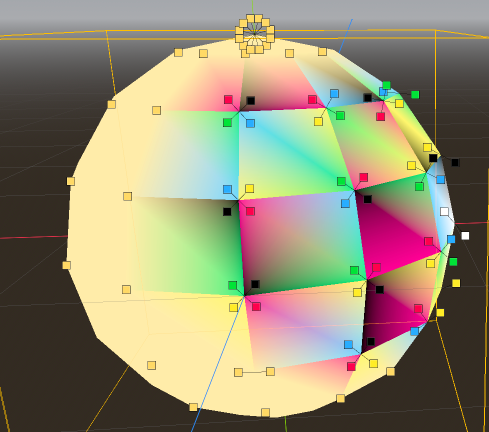Pick the green handle at the left green face's bottom corner
The image size is (489, 432).
[232, 285]
